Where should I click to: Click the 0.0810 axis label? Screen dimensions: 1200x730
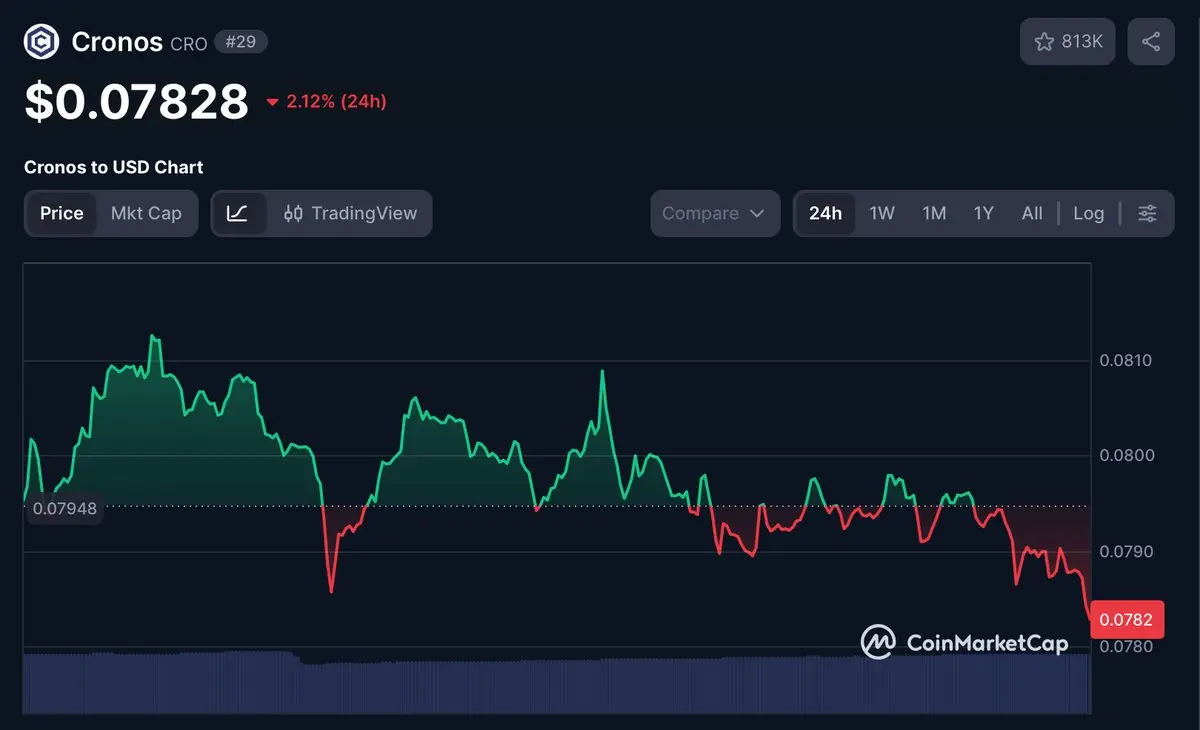click(1126, 360)
